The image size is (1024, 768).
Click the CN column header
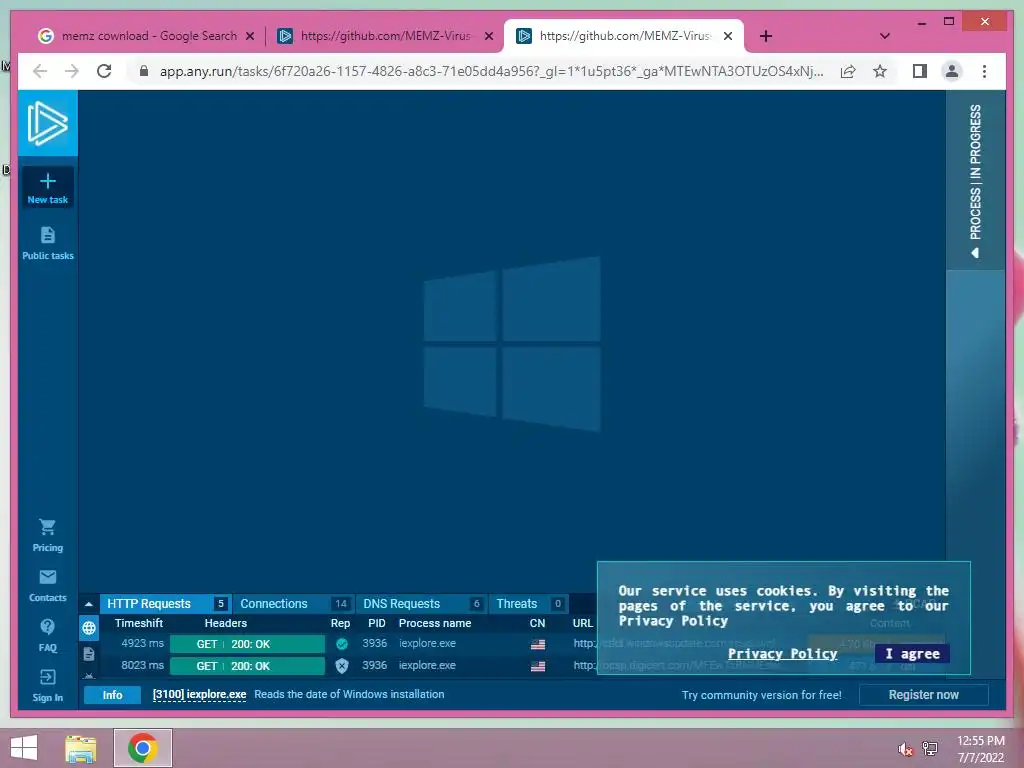(537, 623)
